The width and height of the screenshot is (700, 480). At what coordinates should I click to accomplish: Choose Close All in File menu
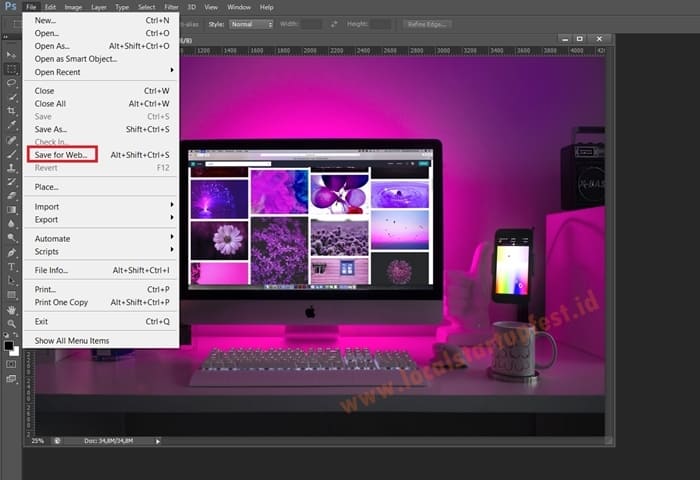click(x=101, y=104)
